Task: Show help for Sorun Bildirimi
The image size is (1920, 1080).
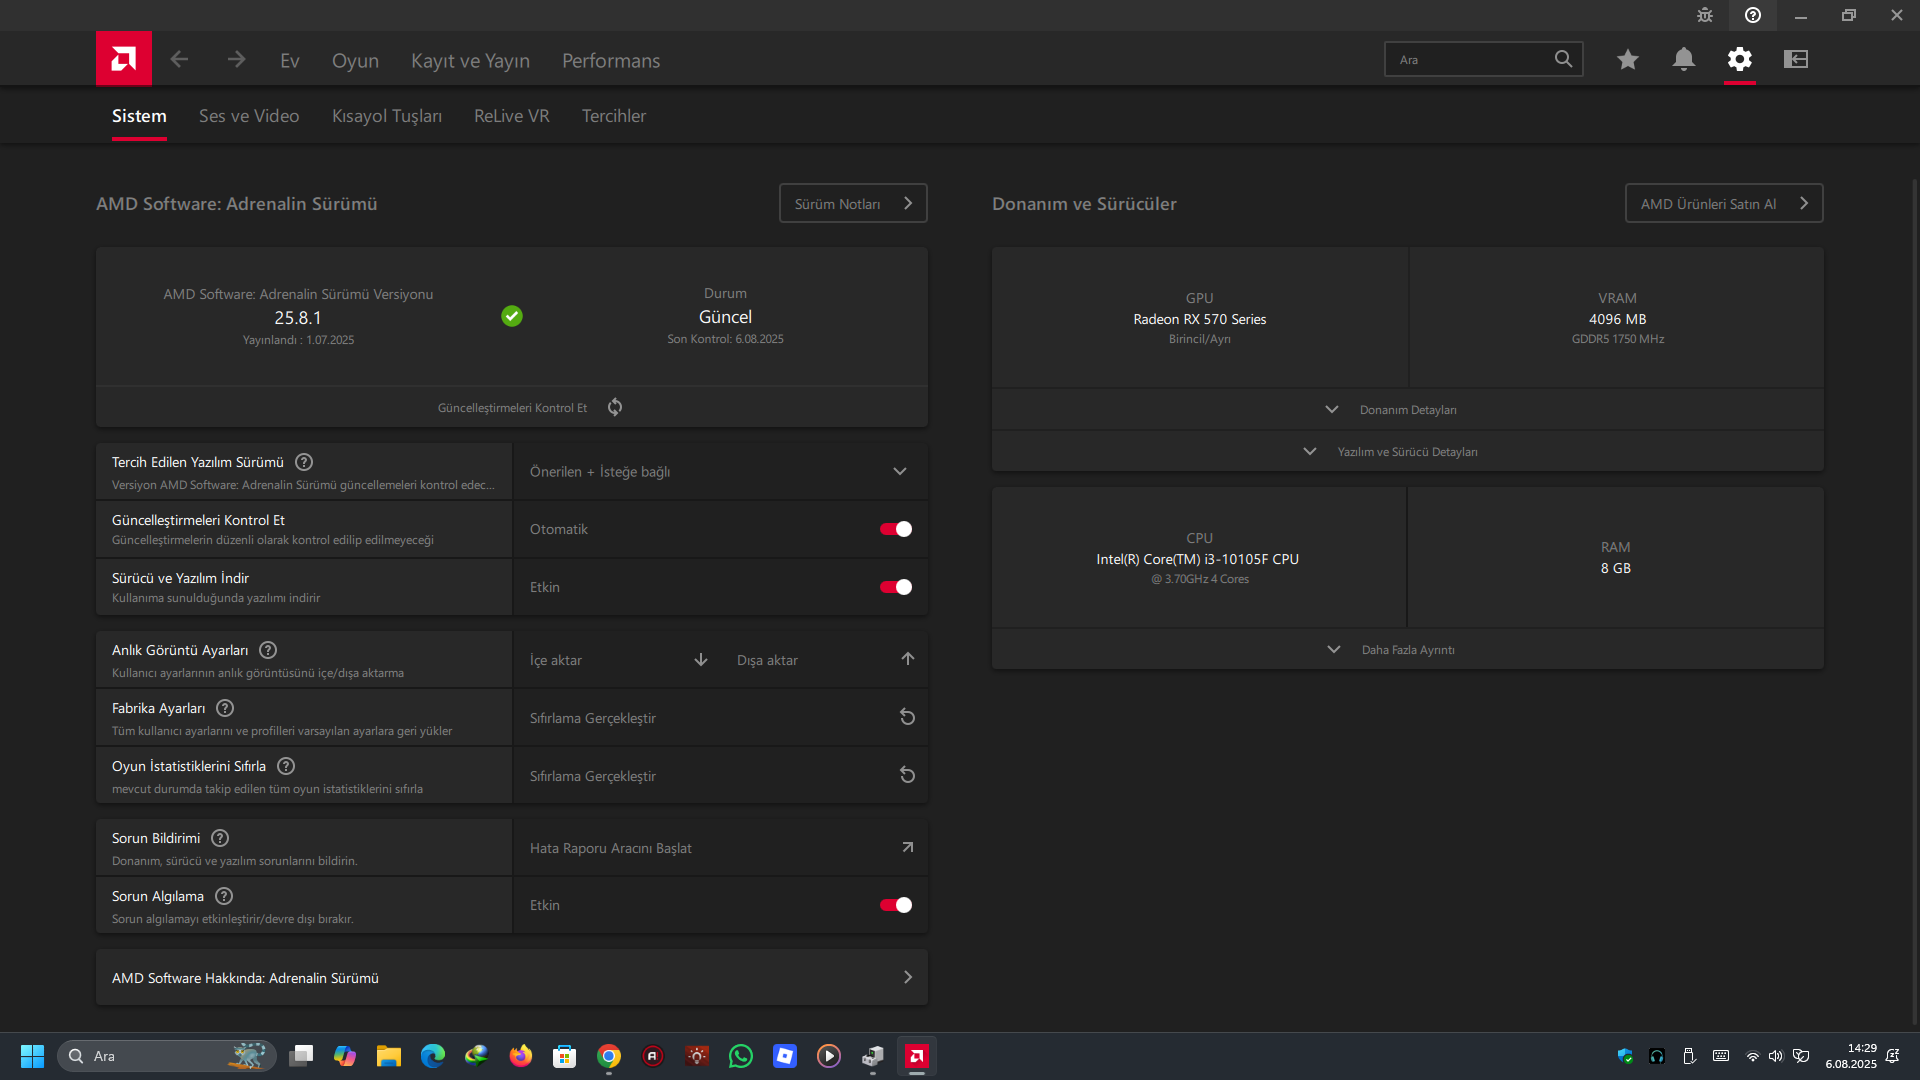Action: [220, 838]
